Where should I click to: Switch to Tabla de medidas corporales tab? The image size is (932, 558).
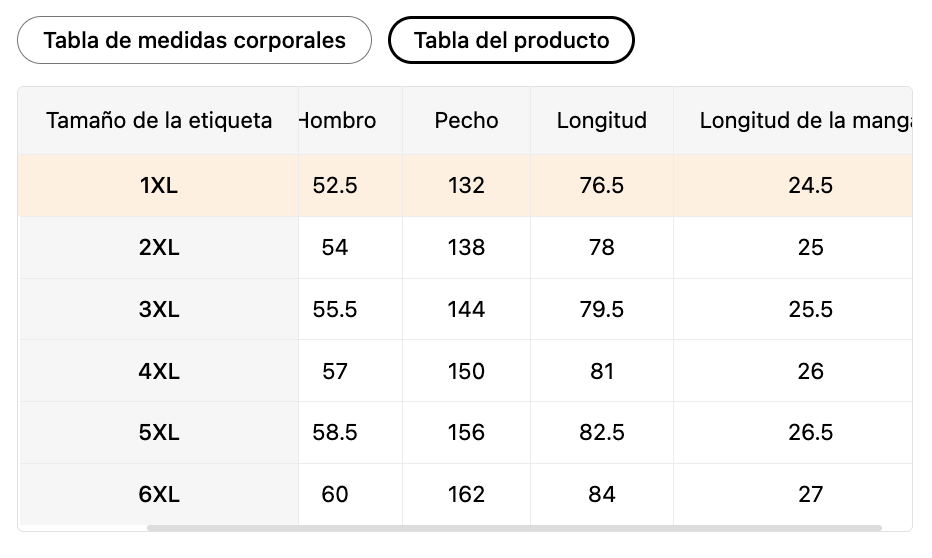[x=194, y=40]
